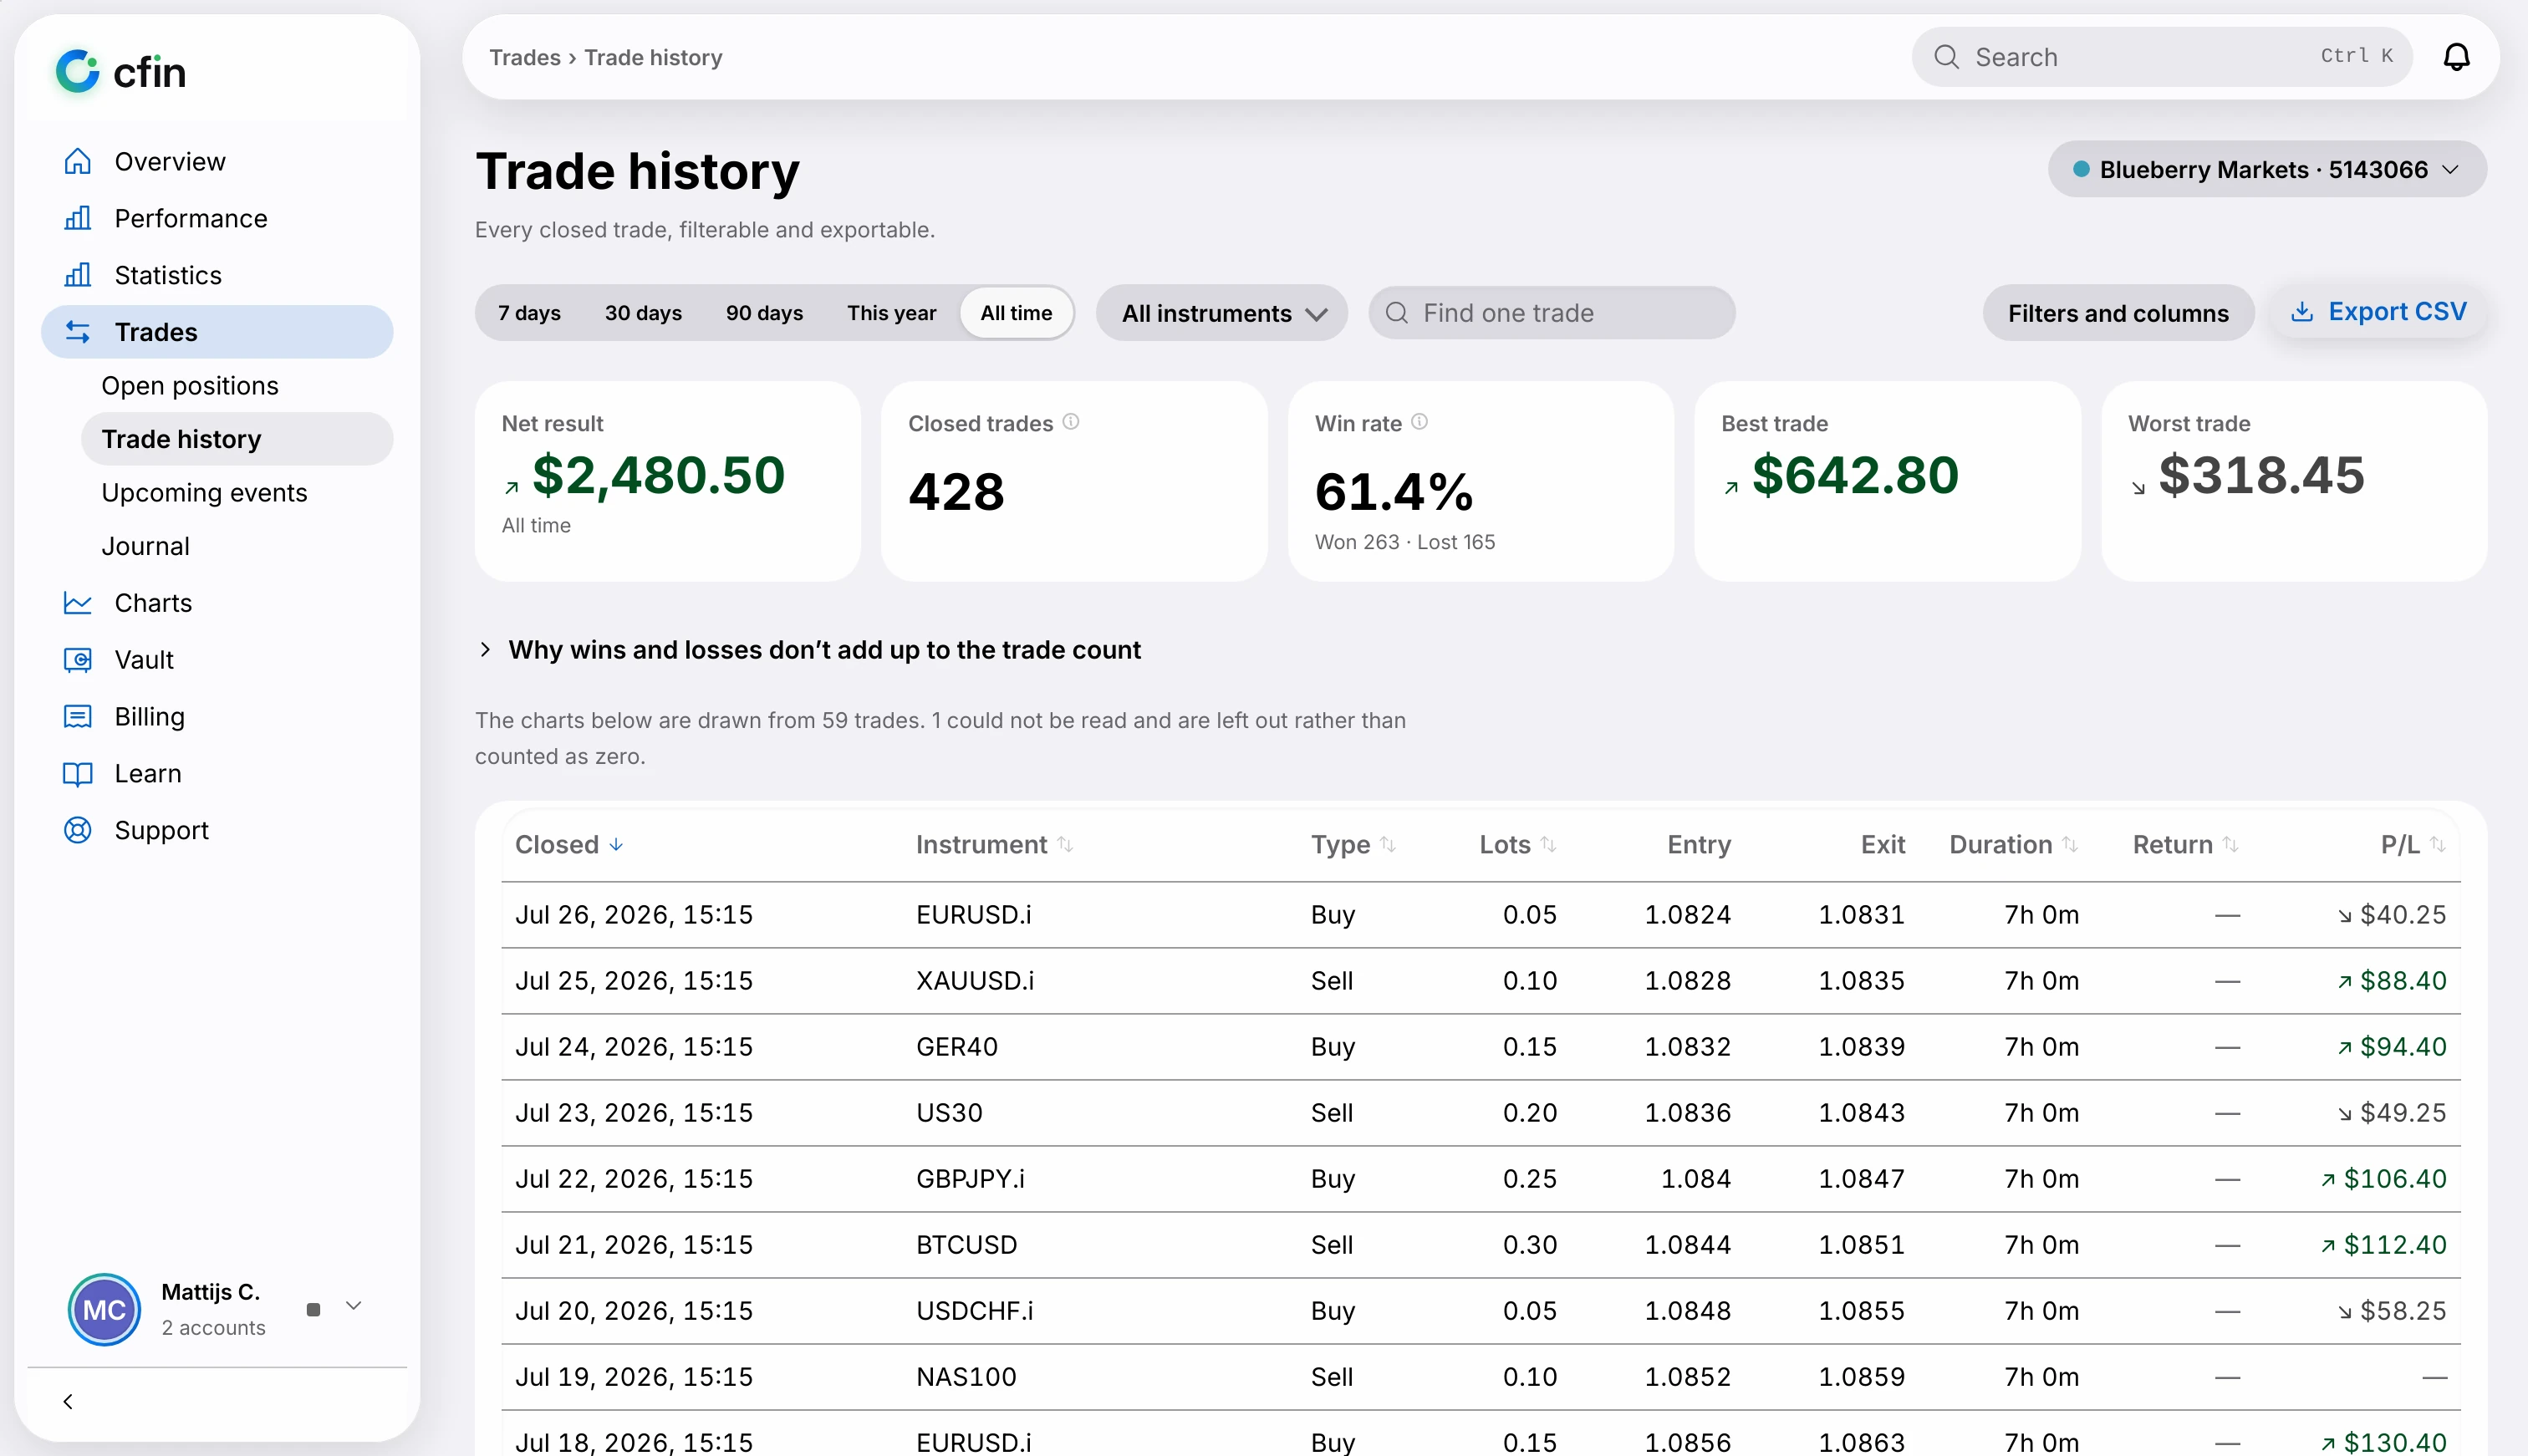Sort by Return column arrows
The height and width of the screenshot is (1456, 2528).
pyautogui.click(x=2230, y=845)
